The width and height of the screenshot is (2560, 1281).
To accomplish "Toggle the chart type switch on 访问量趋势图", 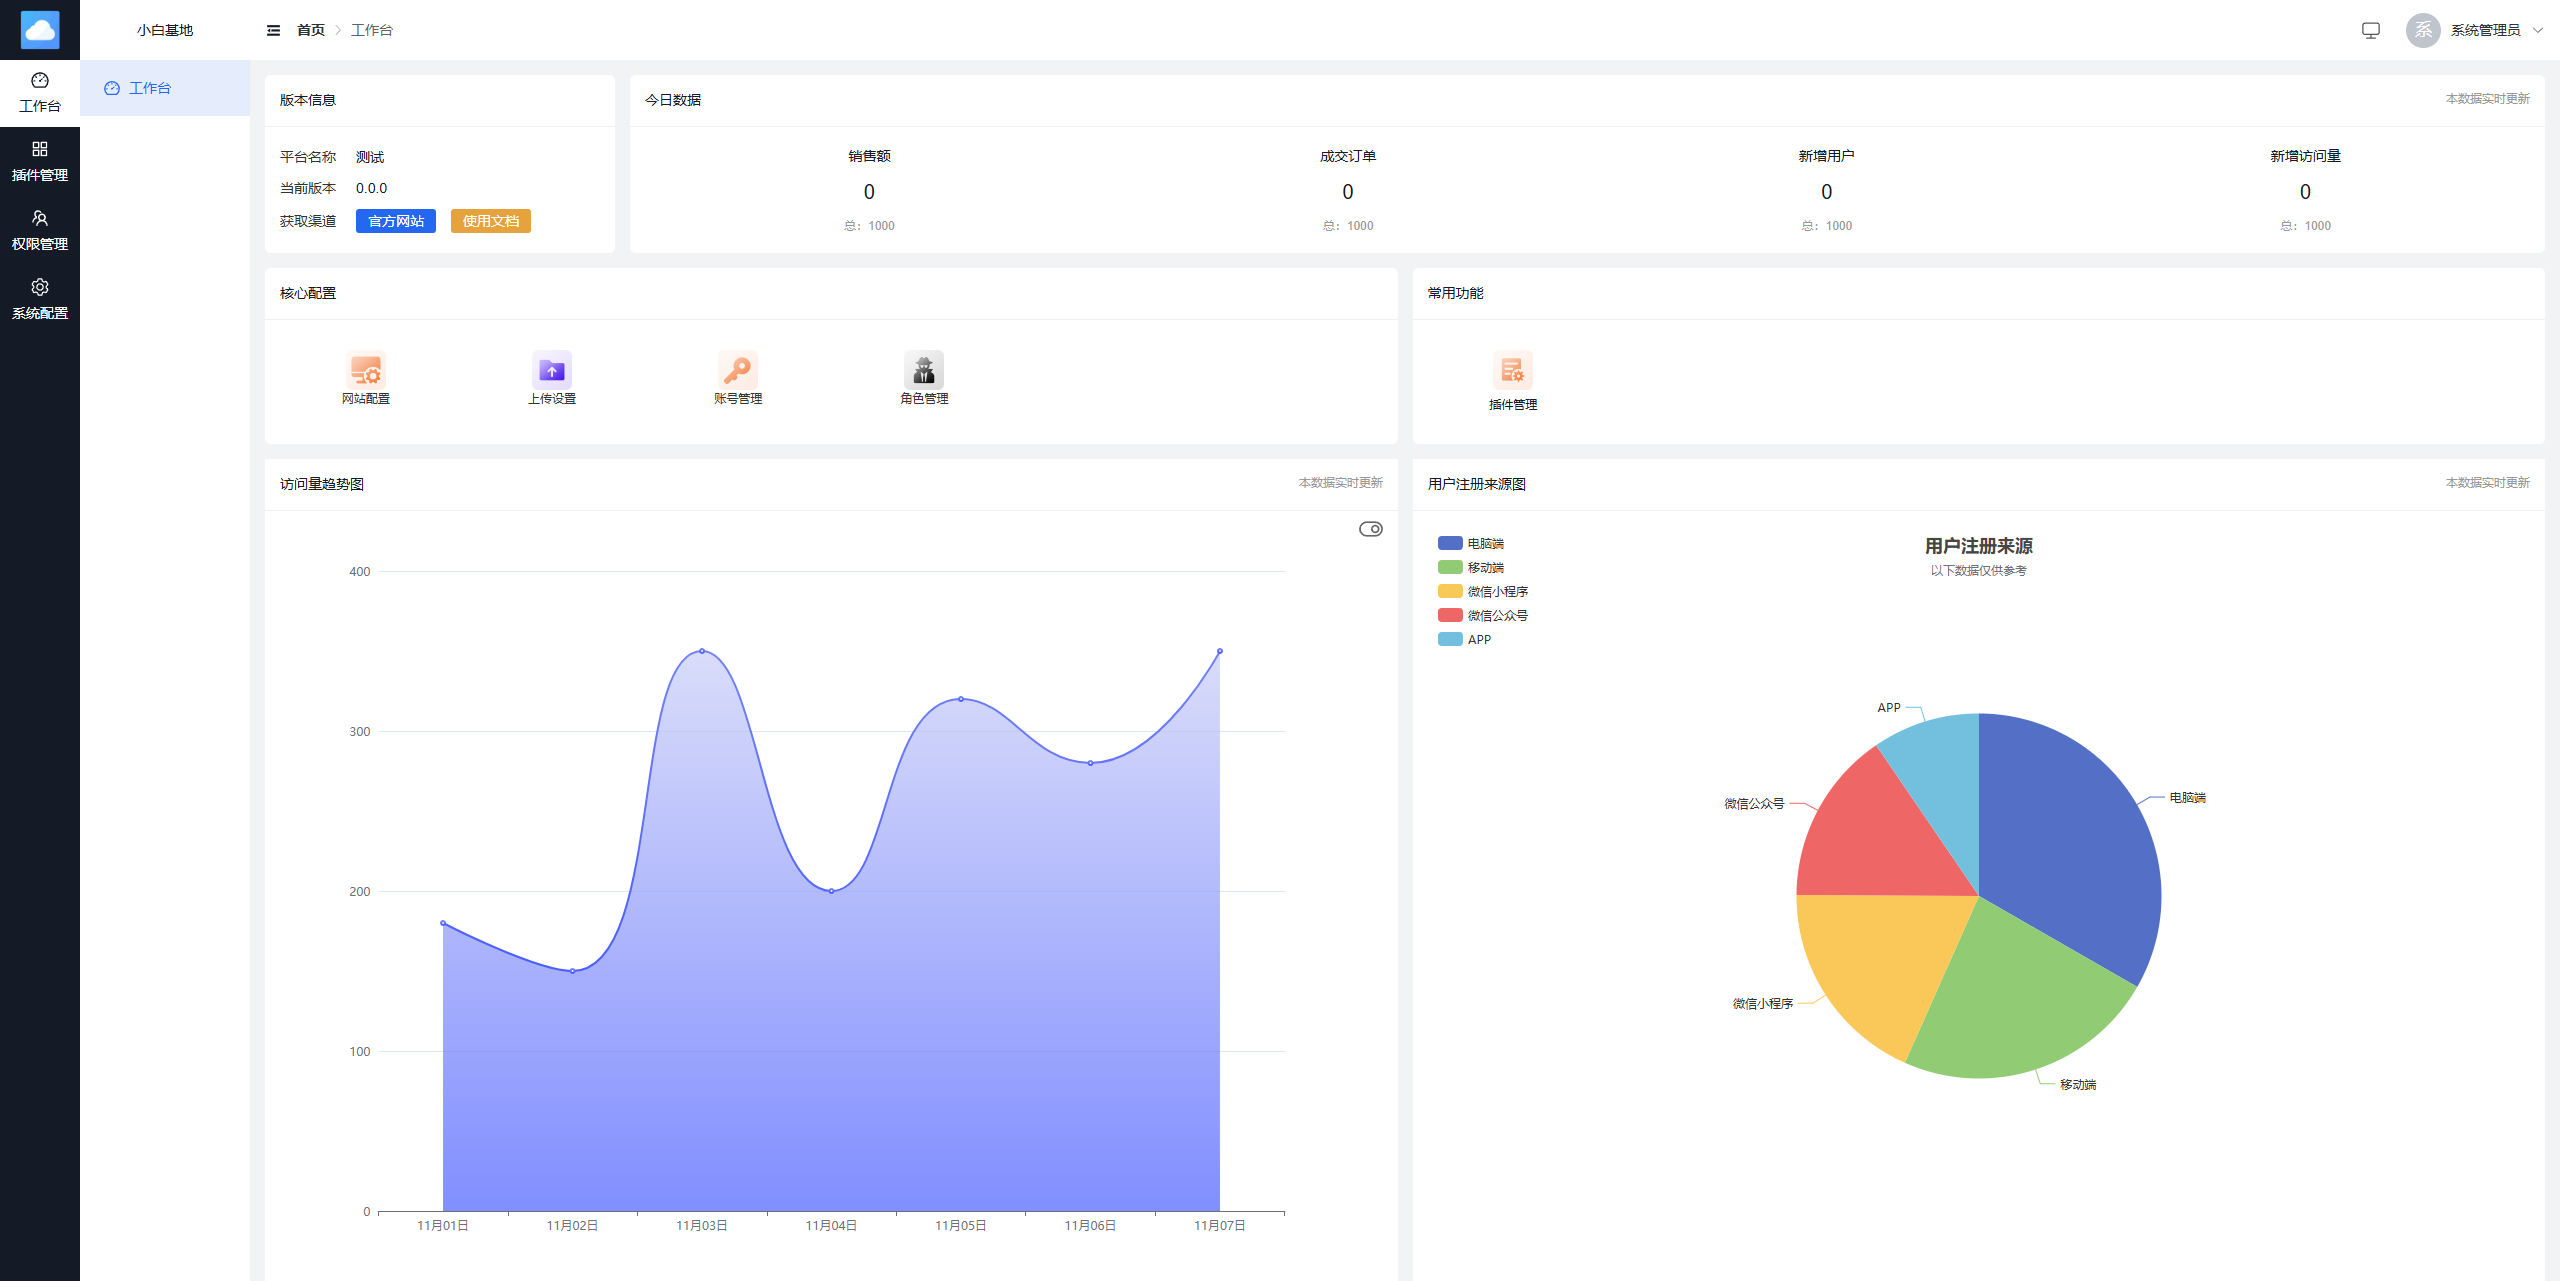I will pos(1370,529).
